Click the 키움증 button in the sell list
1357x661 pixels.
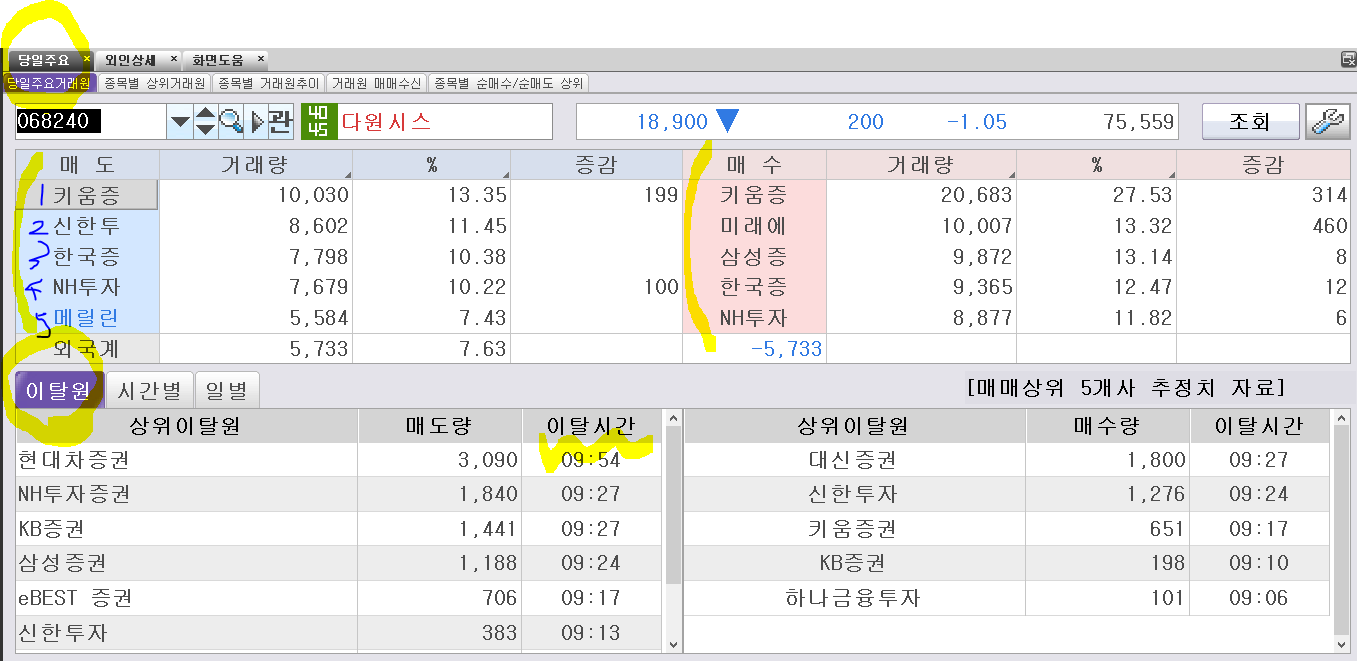[88, 195]
